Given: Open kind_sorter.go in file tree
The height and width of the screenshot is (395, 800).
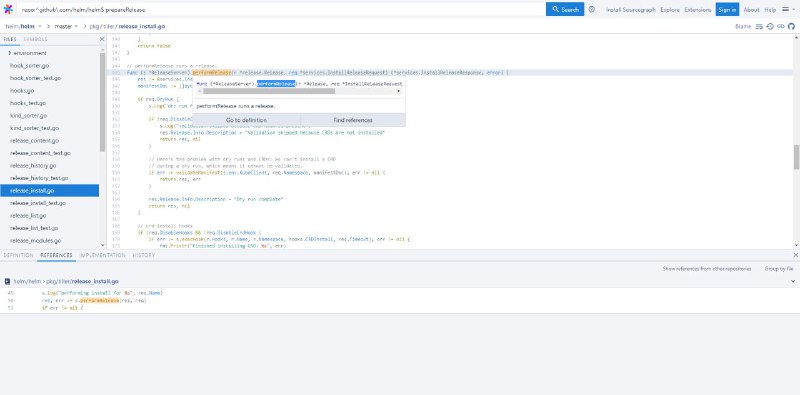Looking at the screenshot, I should 28,116.
